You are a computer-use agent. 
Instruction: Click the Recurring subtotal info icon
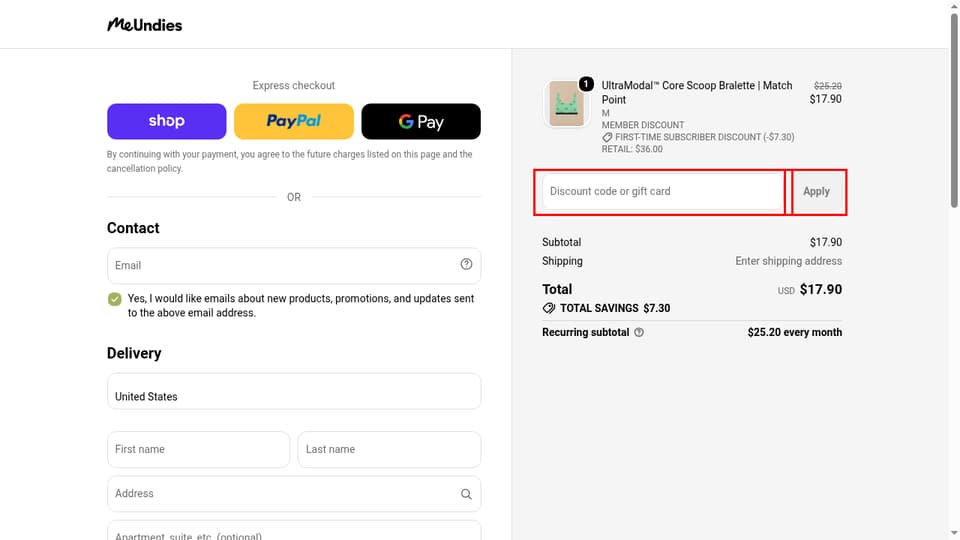[x=639, y=332]
